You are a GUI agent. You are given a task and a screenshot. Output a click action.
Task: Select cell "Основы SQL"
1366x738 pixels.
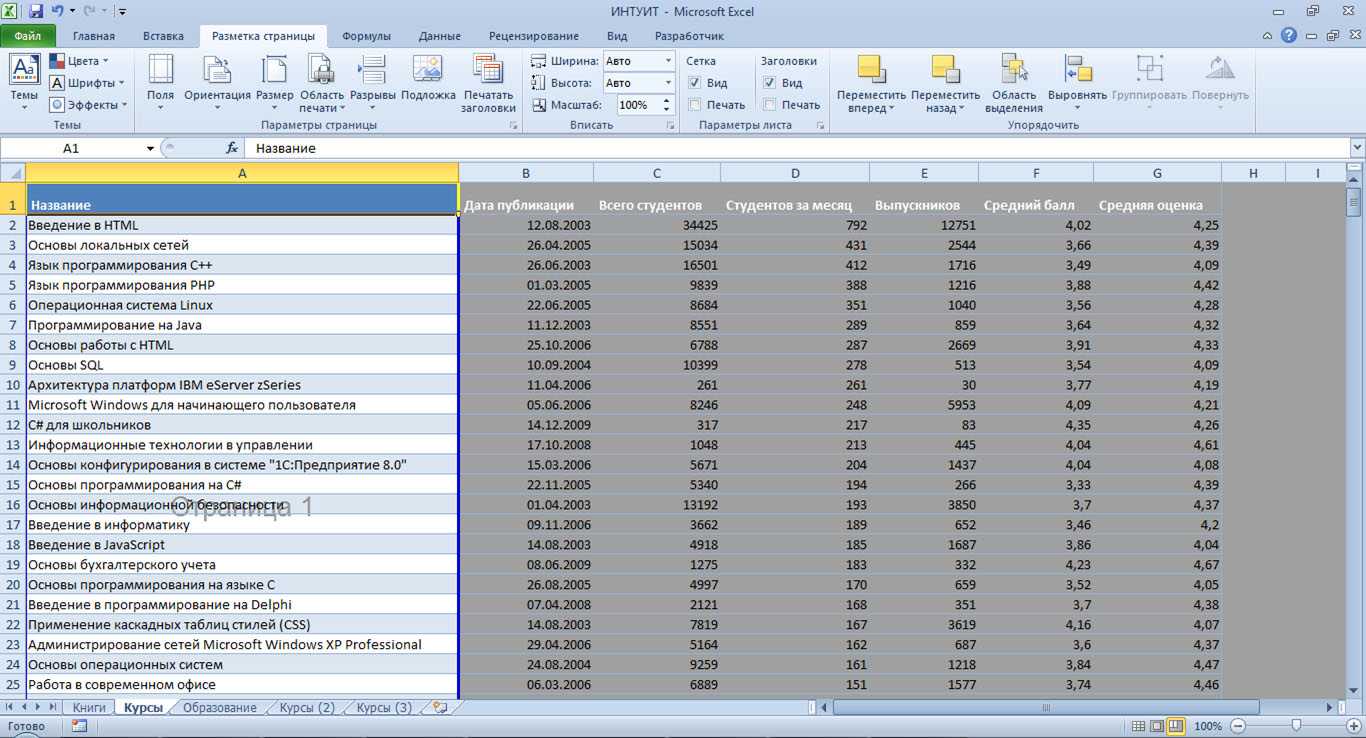242,365
